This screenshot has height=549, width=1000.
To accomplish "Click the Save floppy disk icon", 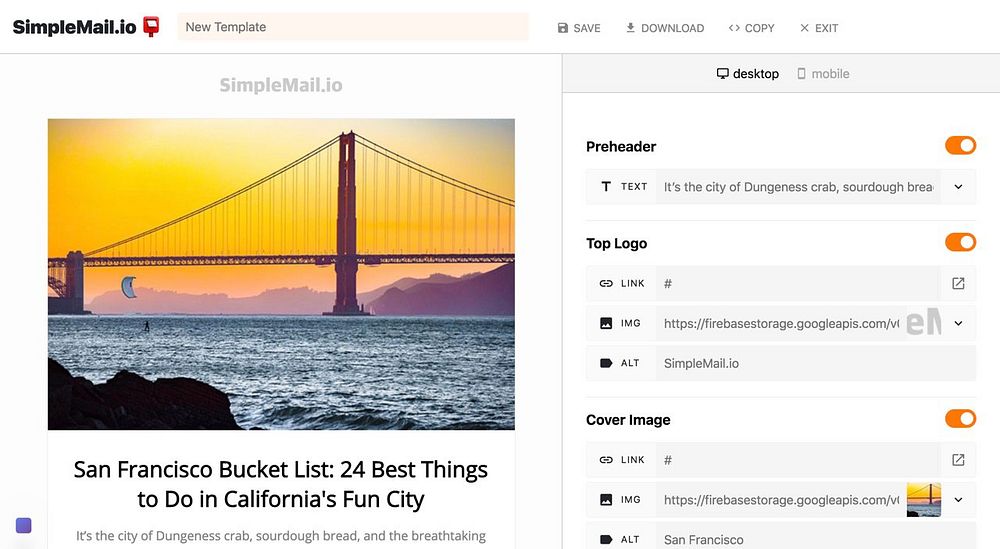I will [x=563, y=28].
